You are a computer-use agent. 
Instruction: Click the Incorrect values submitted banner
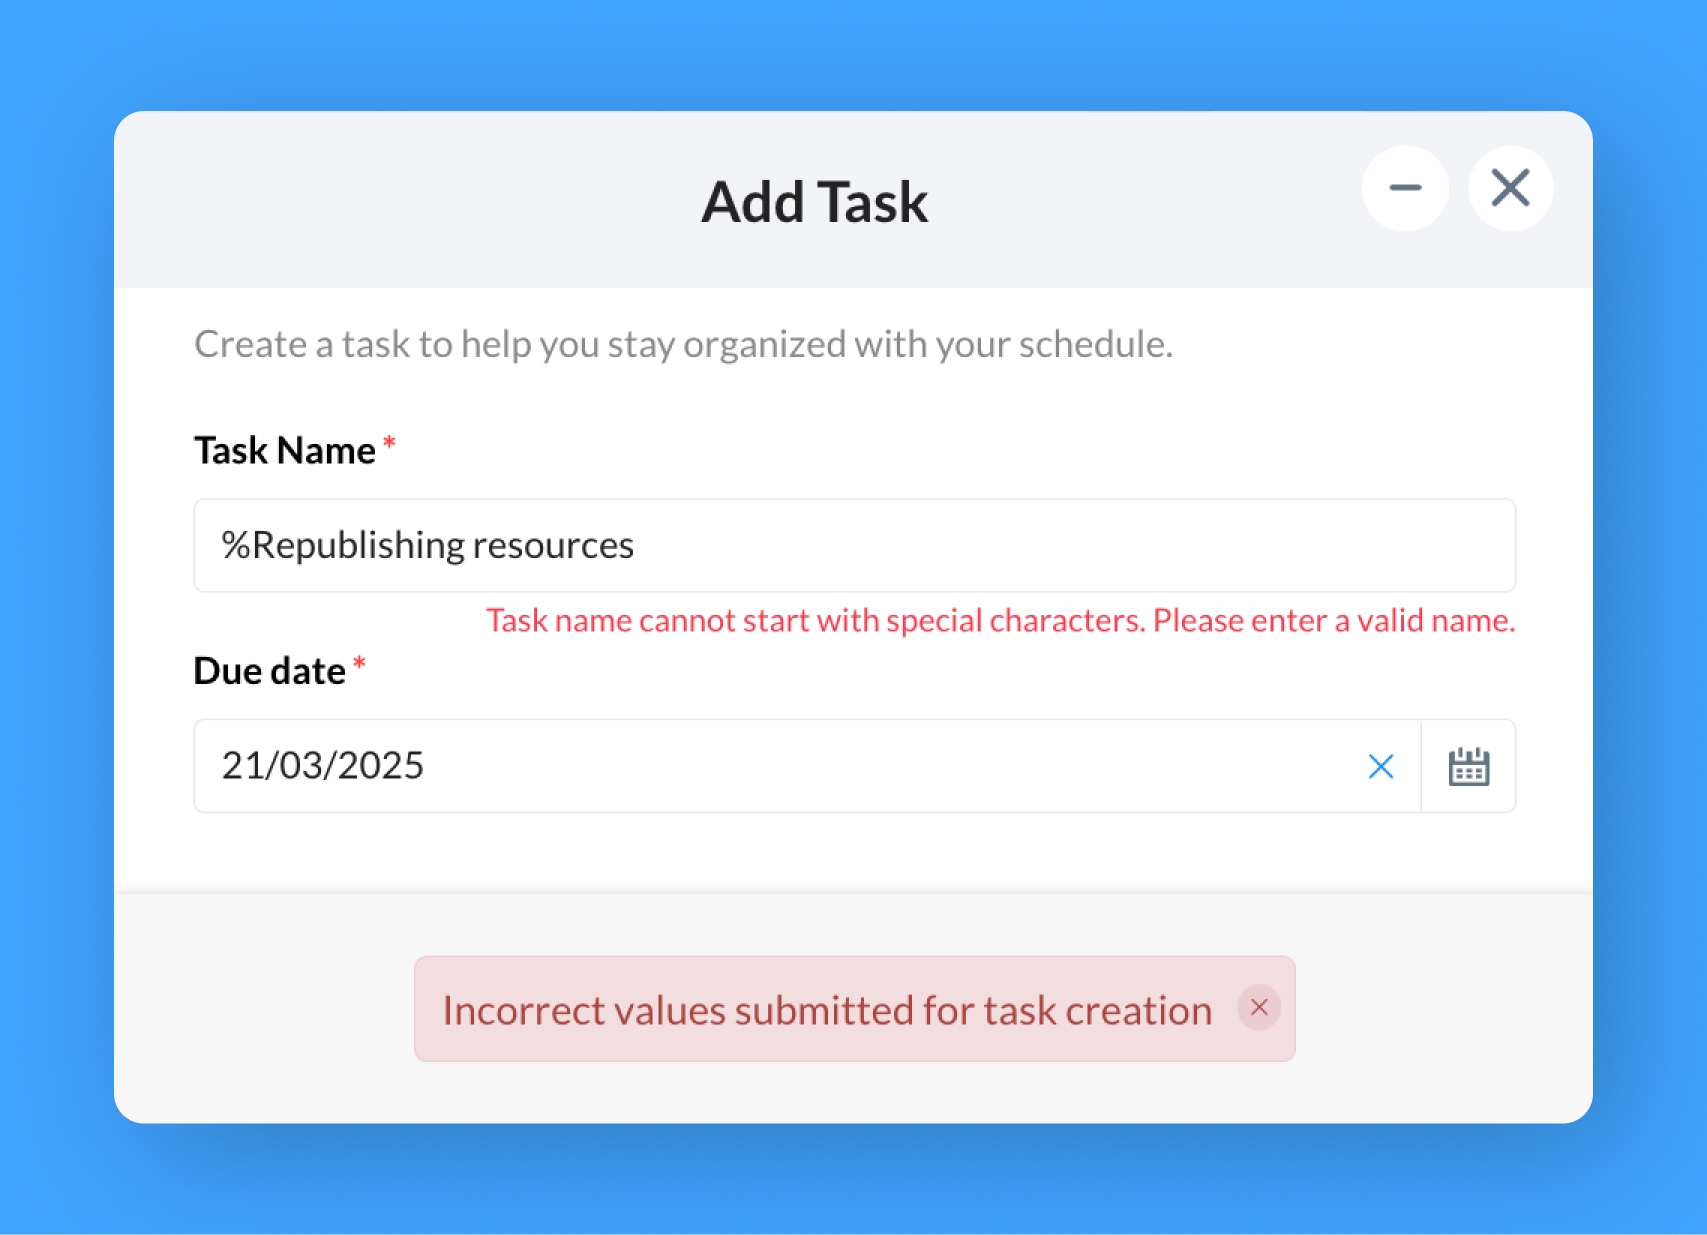point(827,1008)
